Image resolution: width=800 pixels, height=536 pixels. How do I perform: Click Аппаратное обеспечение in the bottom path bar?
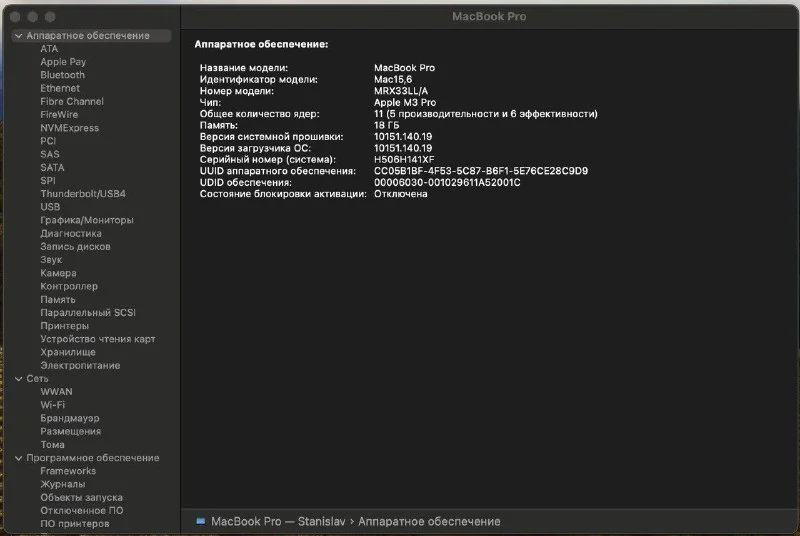[x=428, y=521]
